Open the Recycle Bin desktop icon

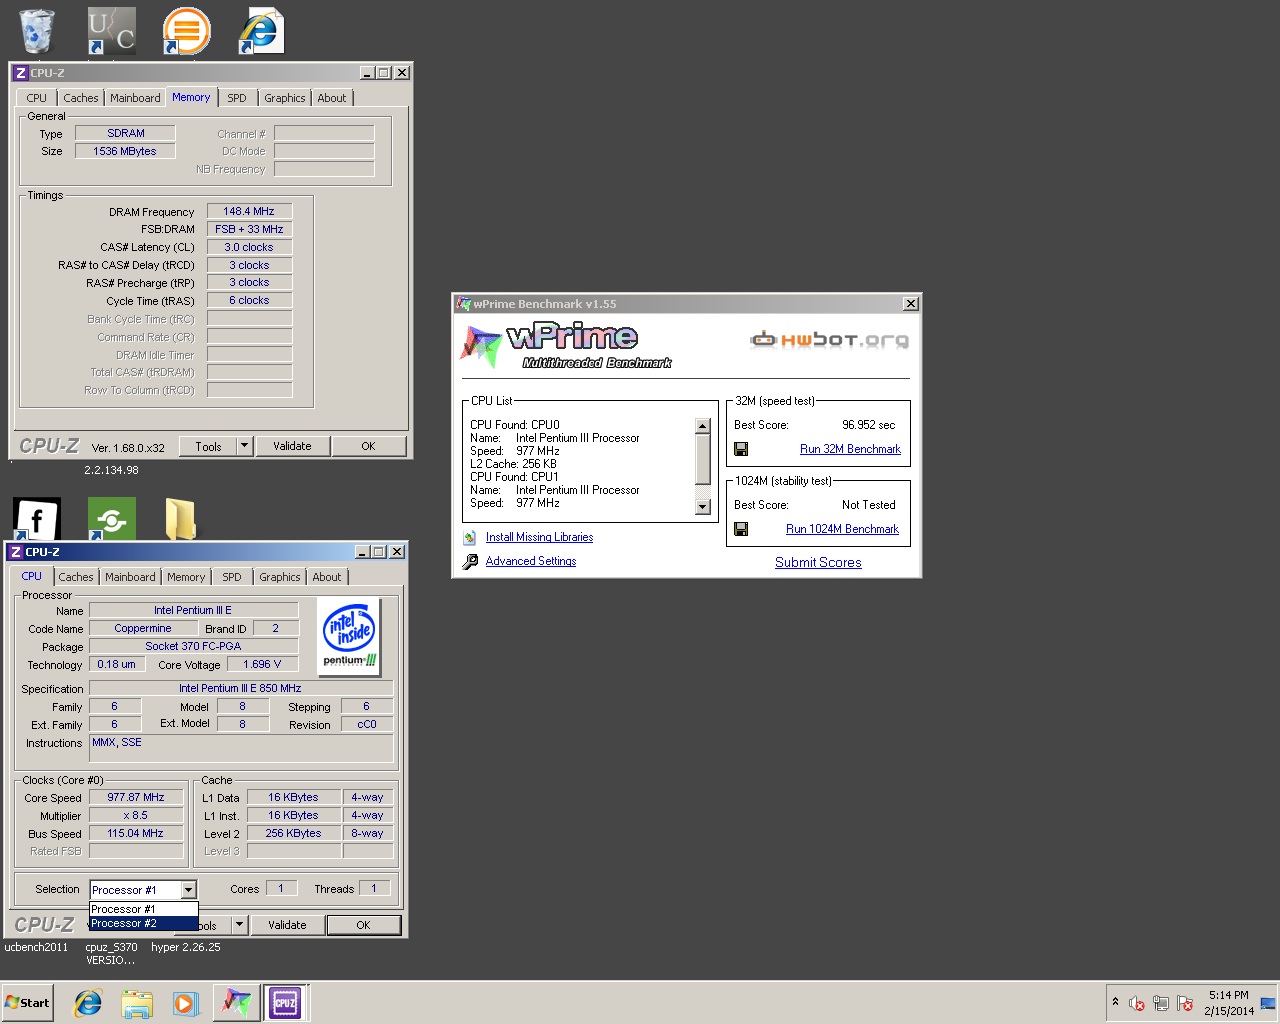tap(37, 30)
